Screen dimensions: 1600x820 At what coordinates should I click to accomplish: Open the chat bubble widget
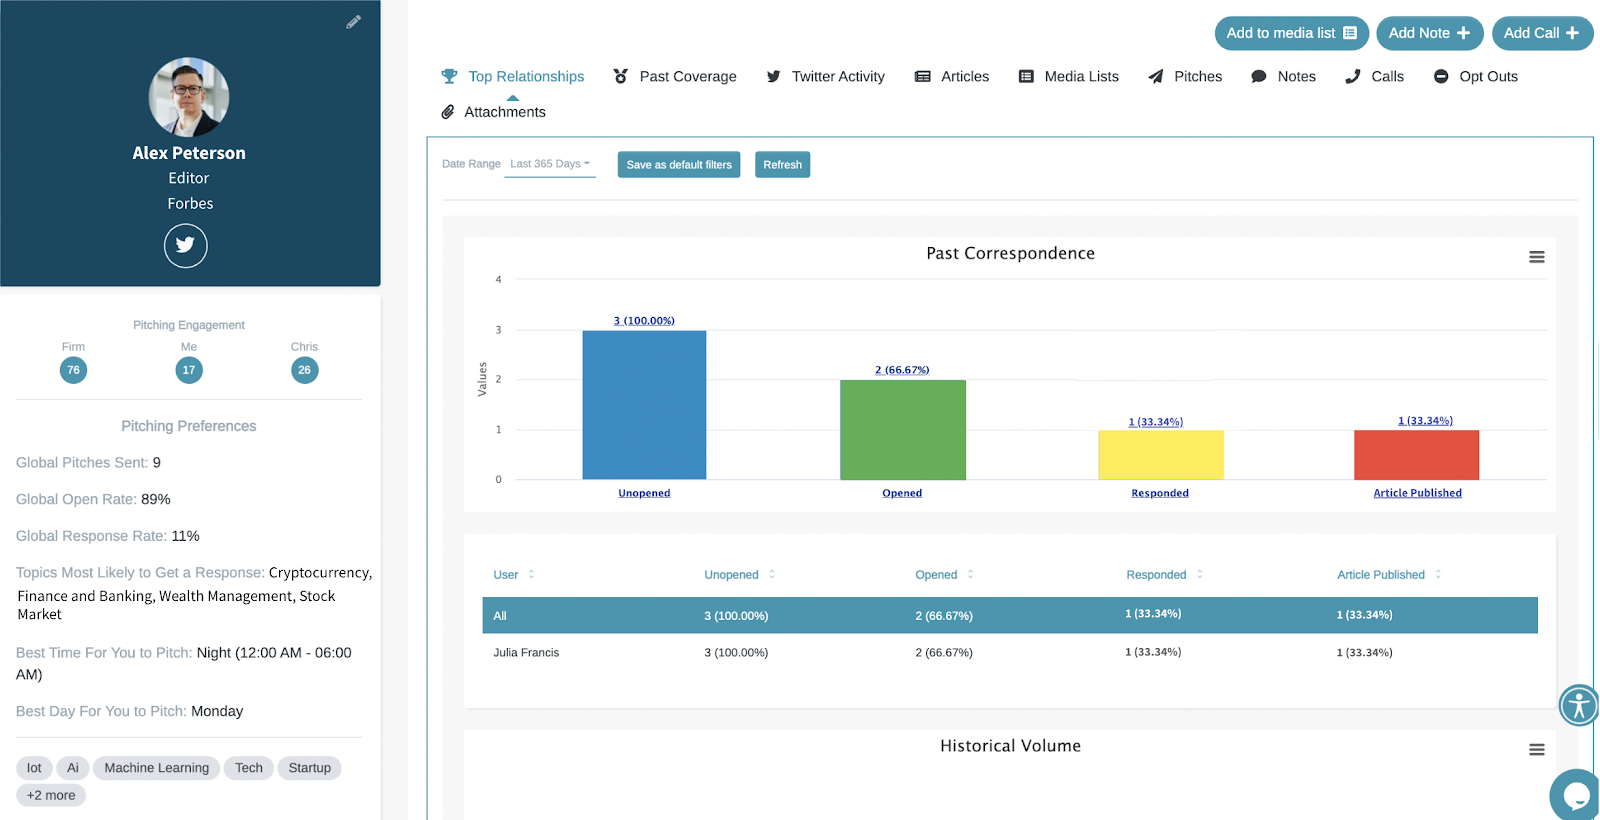click(x=1576, y=796)
